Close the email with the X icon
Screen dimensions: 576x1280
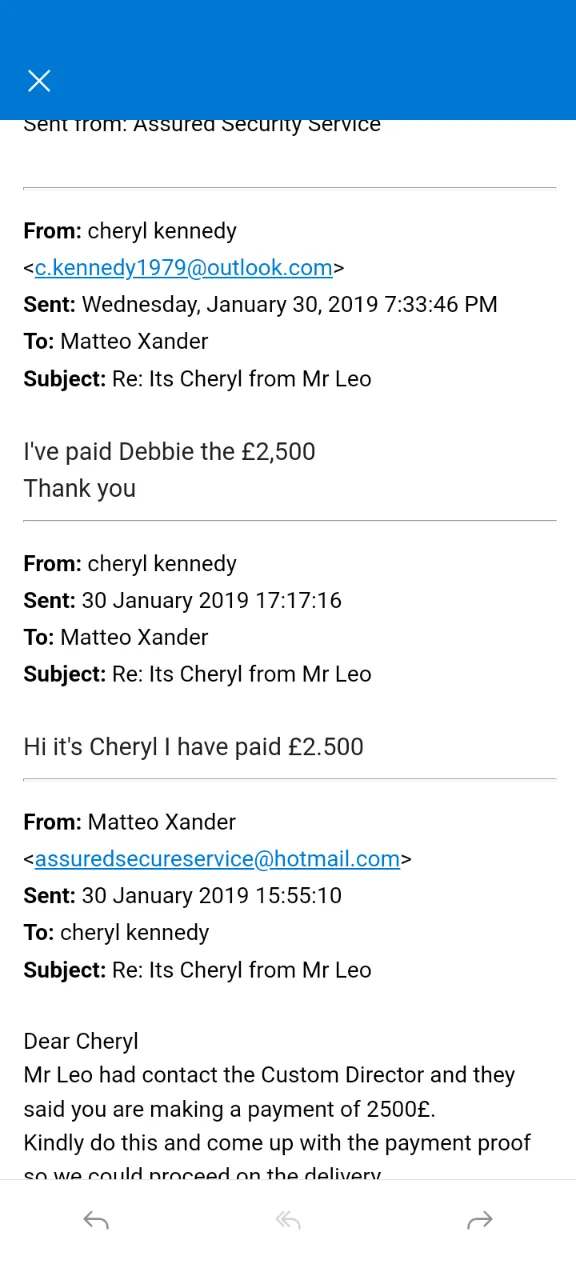coord(39,81)
